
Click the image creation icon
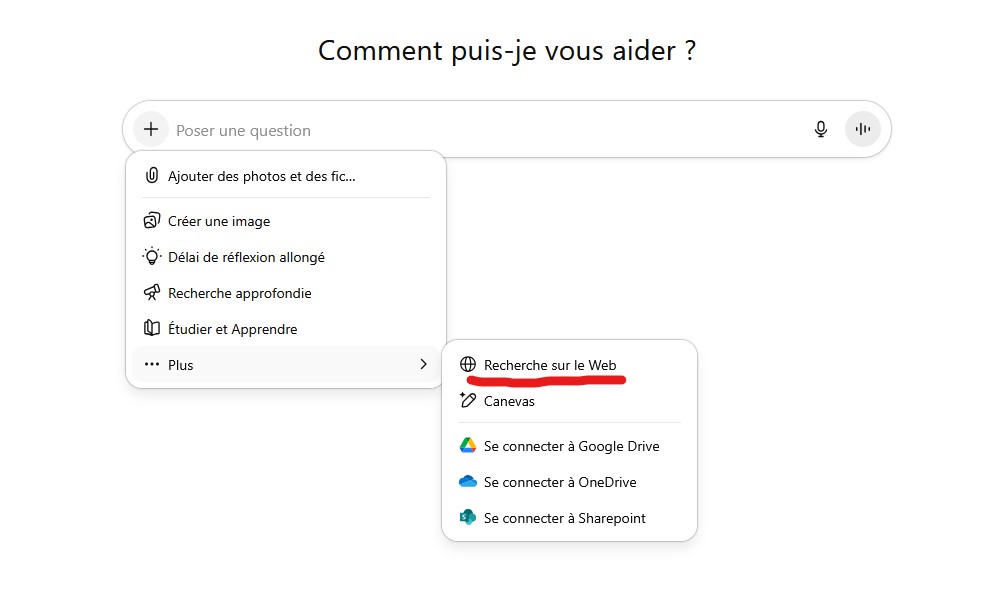pos(152,221)
